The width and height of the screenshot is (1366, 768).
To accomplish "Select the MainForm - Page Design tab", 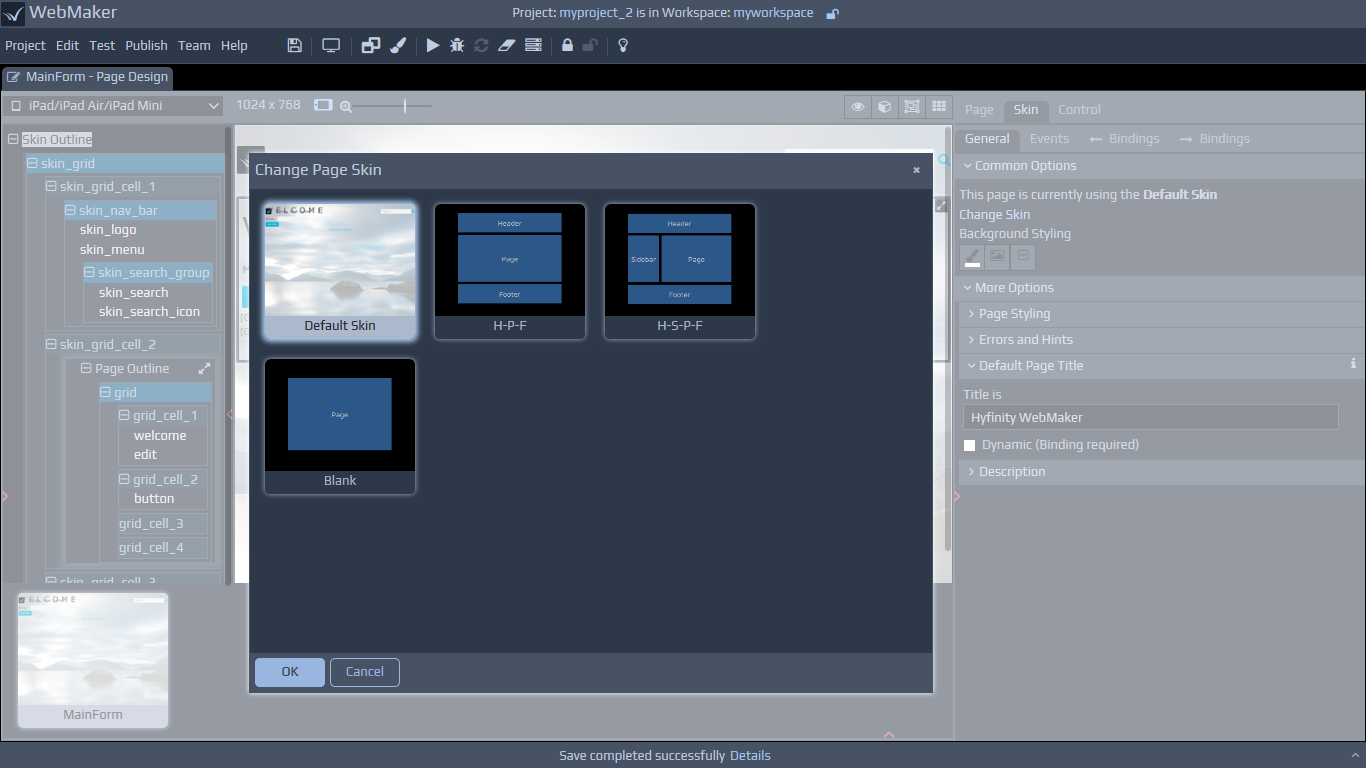I will (x=87, y=77).
